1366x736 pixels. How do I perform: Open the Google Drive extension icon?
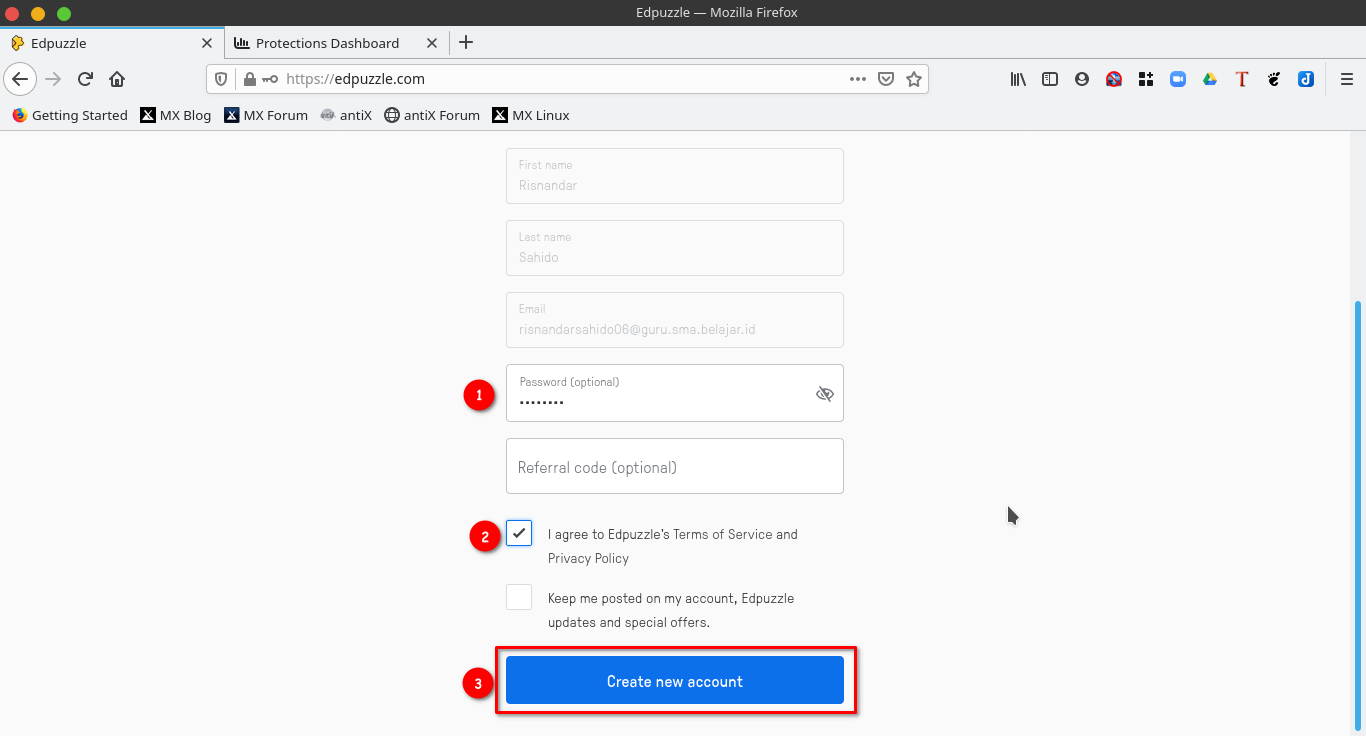click(x=1210, y=79)
